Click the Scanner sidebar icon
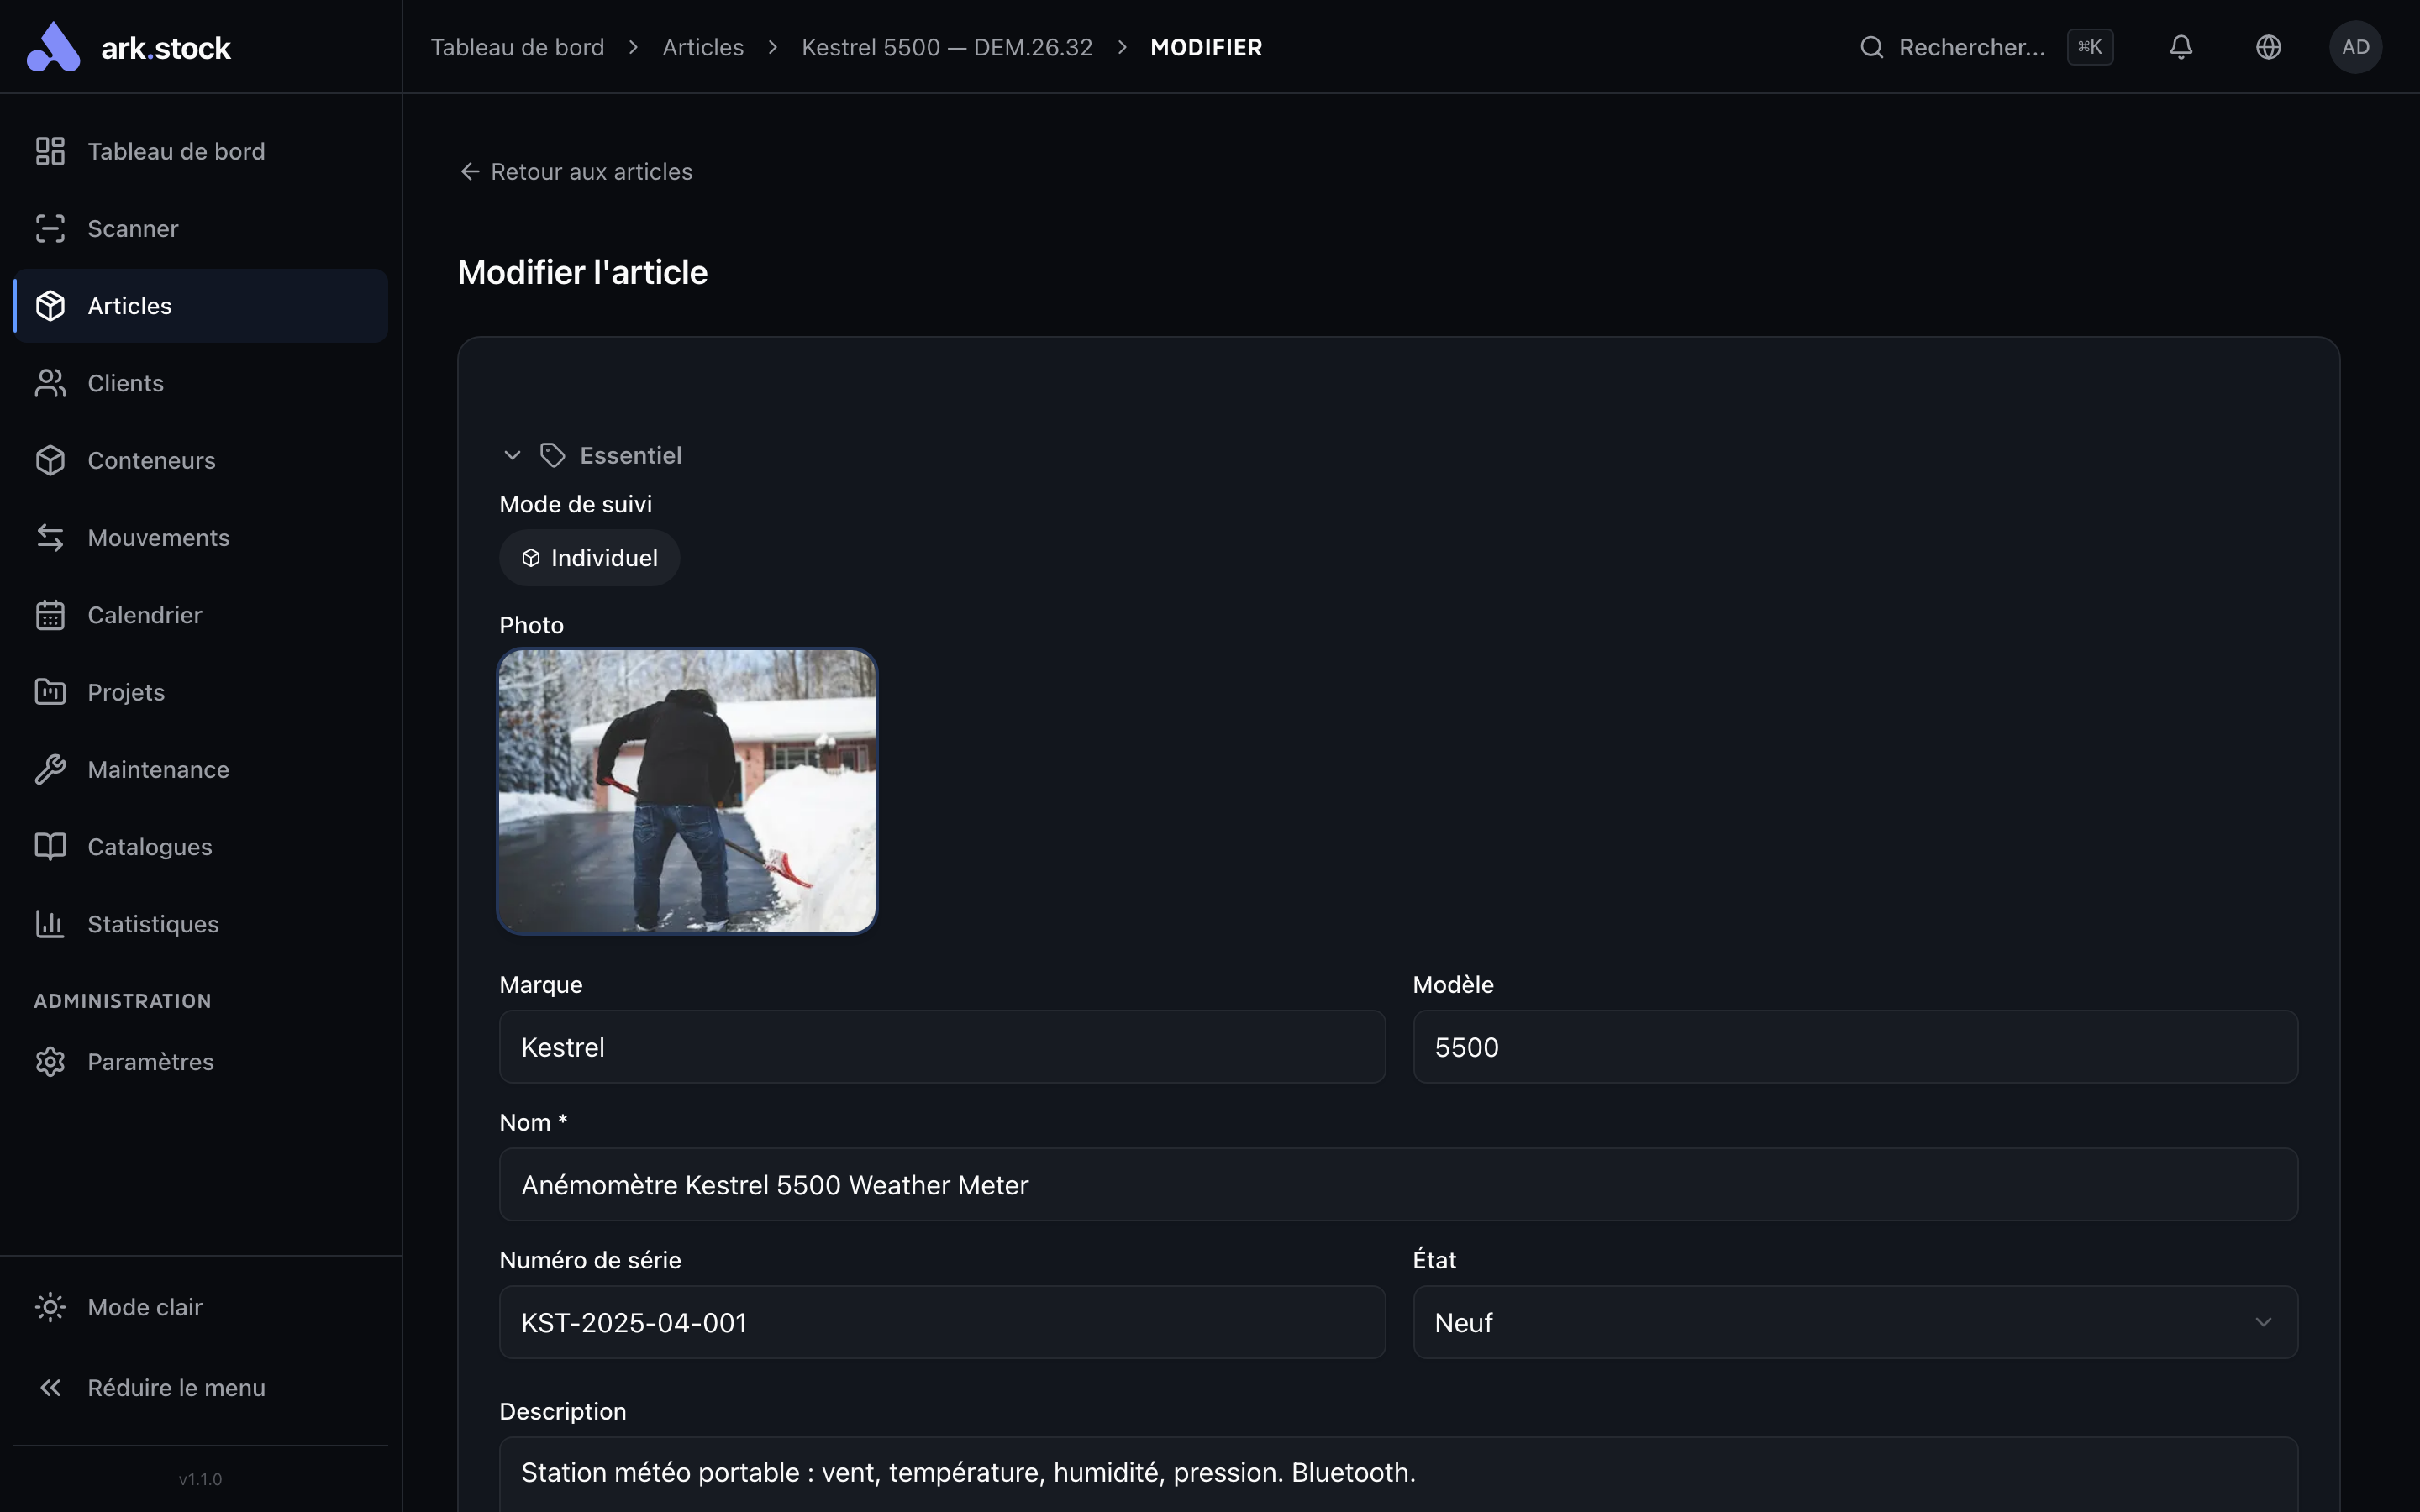This screenshot has width=2420, height=1512. [50, 228]
